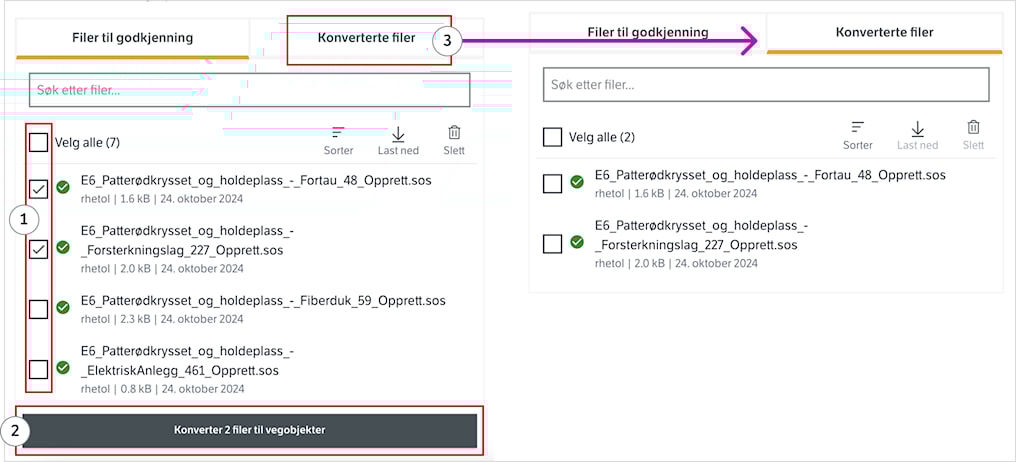
Task: Focus the right Søk etter filer search field
Action: coord(766,84)
